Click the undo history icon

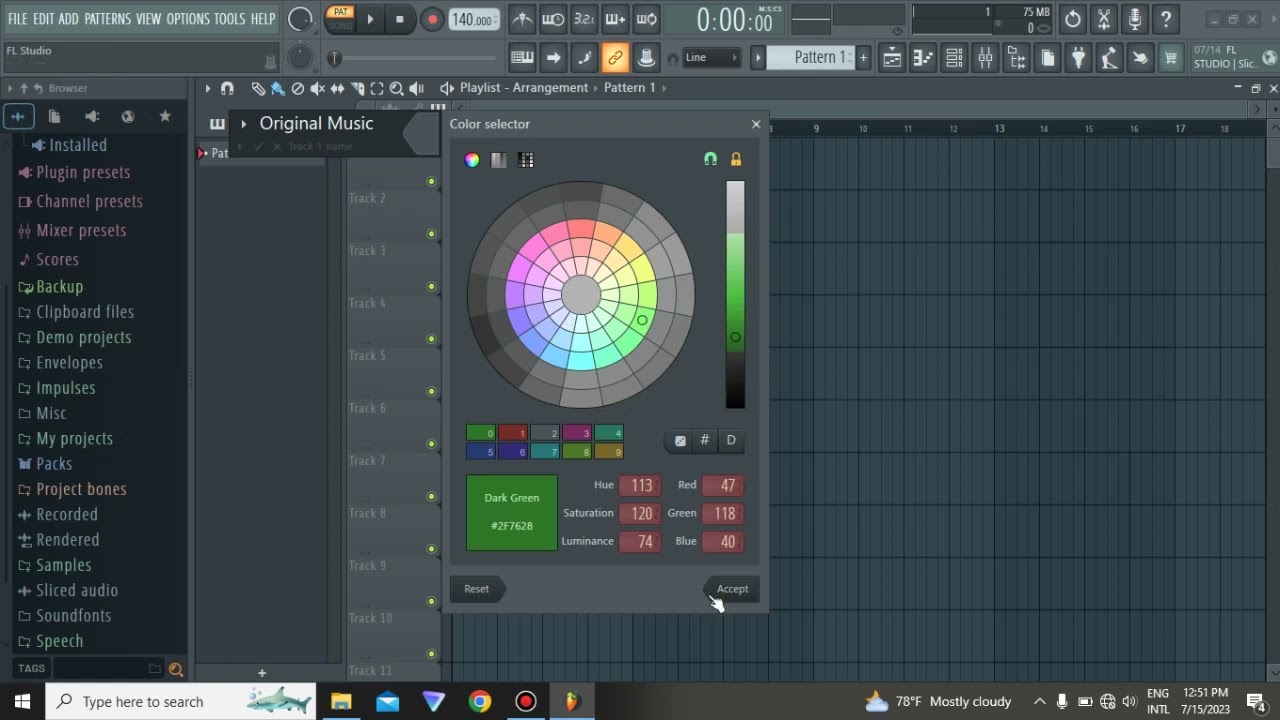click(1073, 19)
